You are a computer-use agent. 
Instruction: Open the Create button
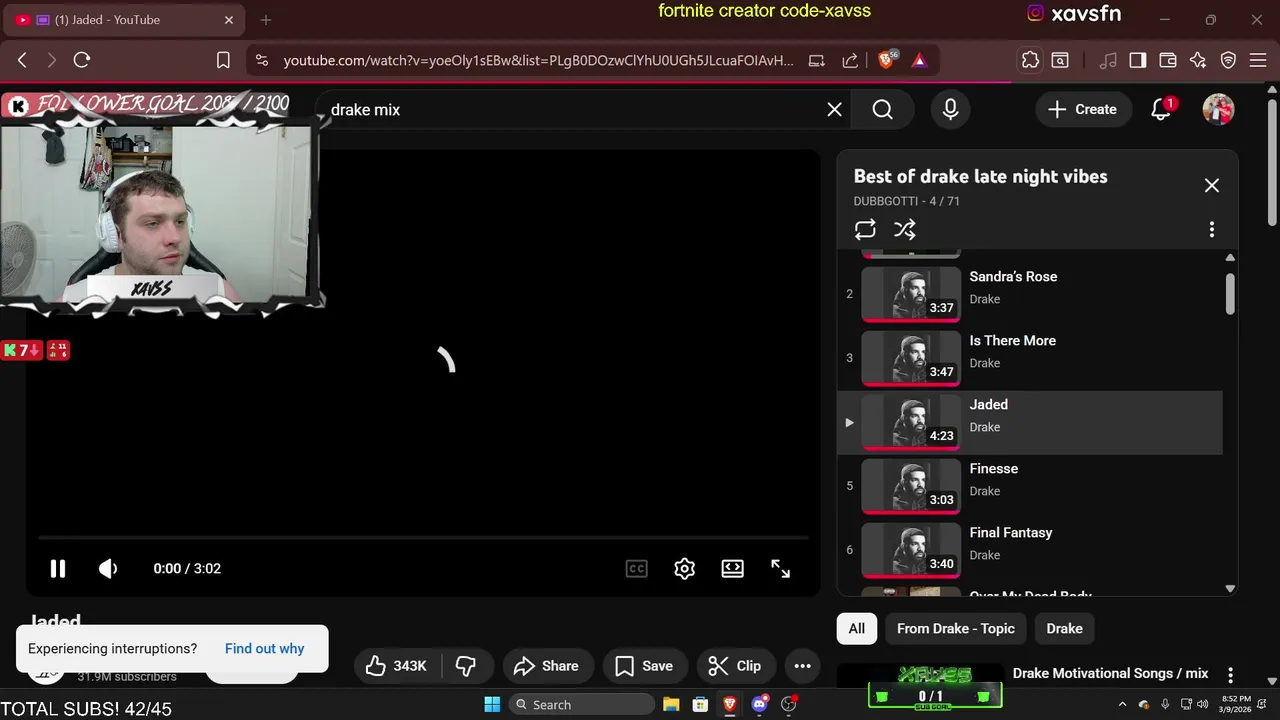coord(1082,110)
